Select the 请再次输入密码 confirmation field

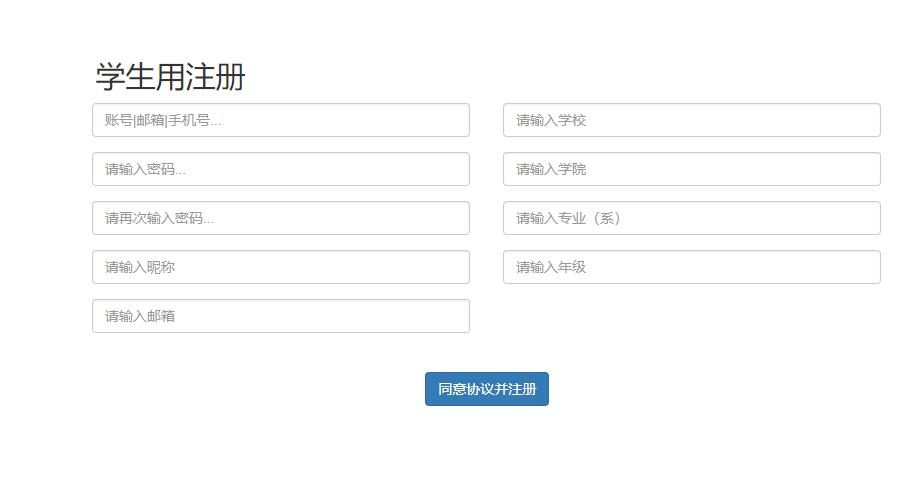click(280, 218)
